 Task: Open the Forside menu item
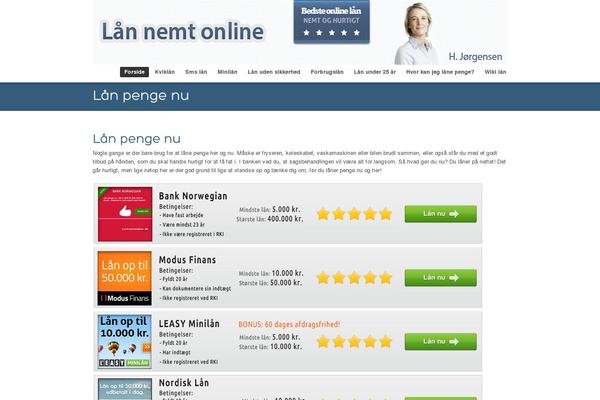[134, 72]
